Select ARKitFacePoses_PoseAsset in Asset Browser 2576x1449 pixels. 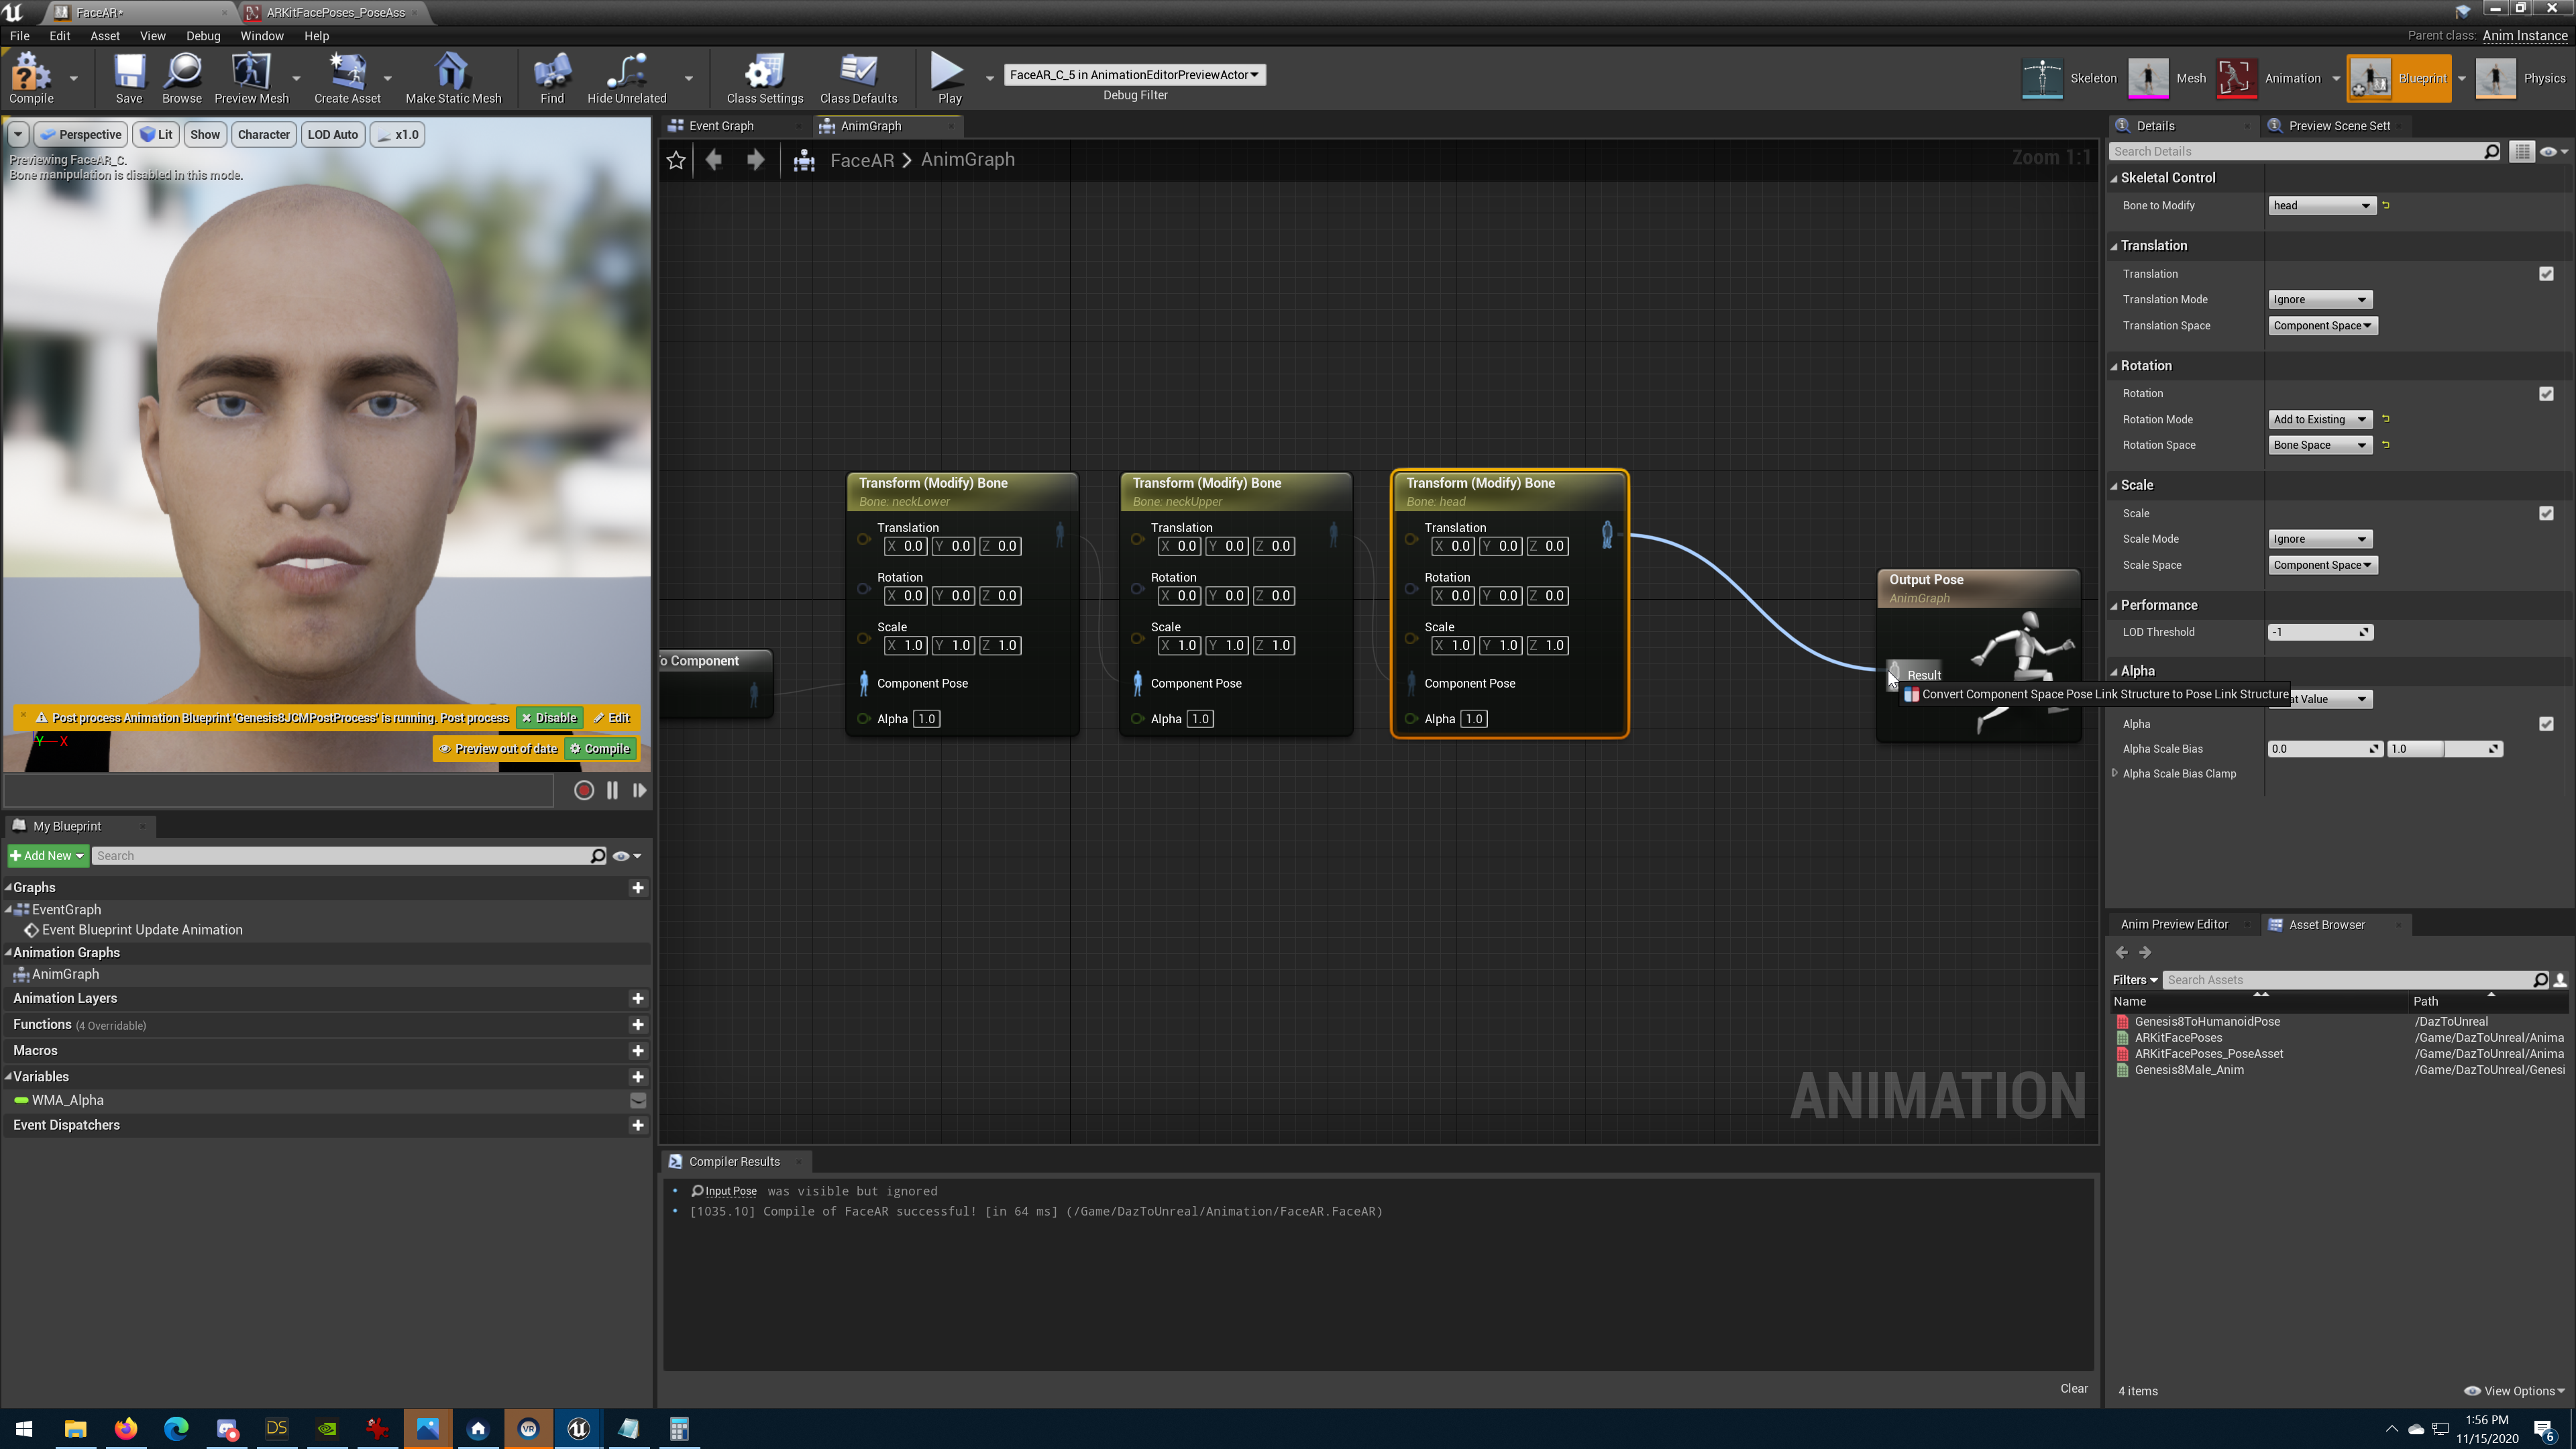[2208, 1054]
